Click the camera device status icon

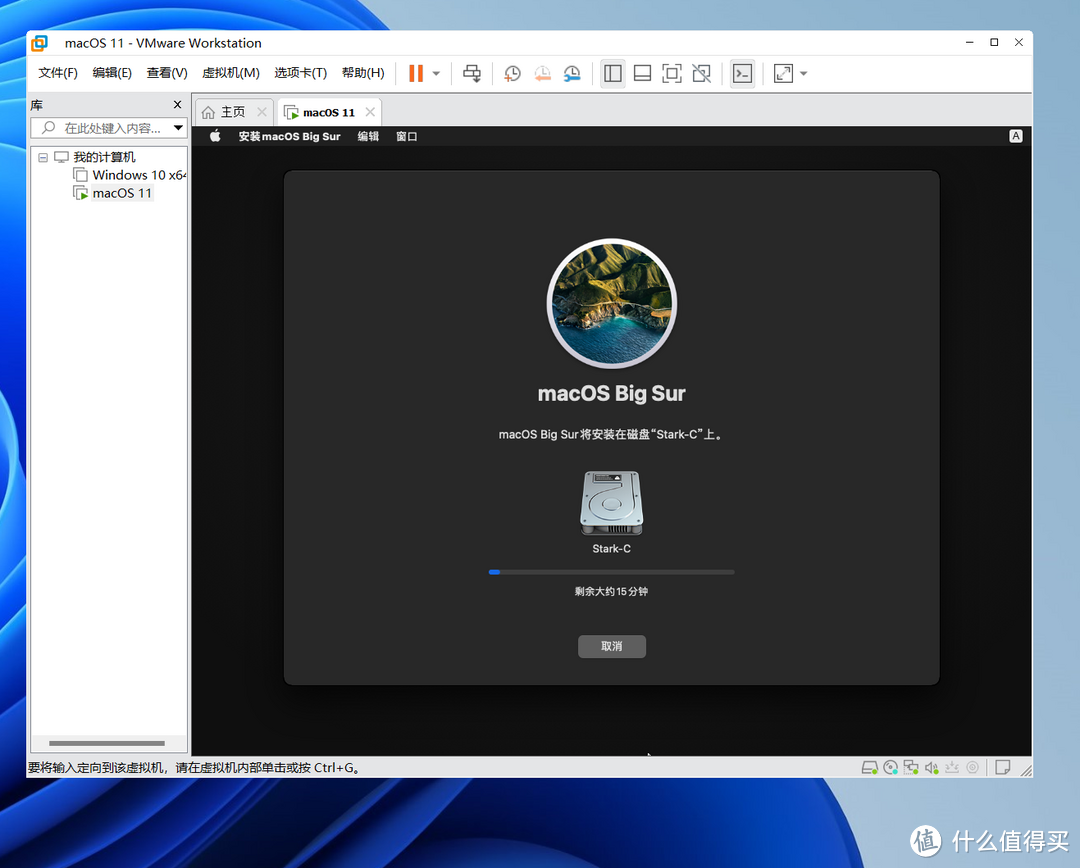[x=973, y=767]
